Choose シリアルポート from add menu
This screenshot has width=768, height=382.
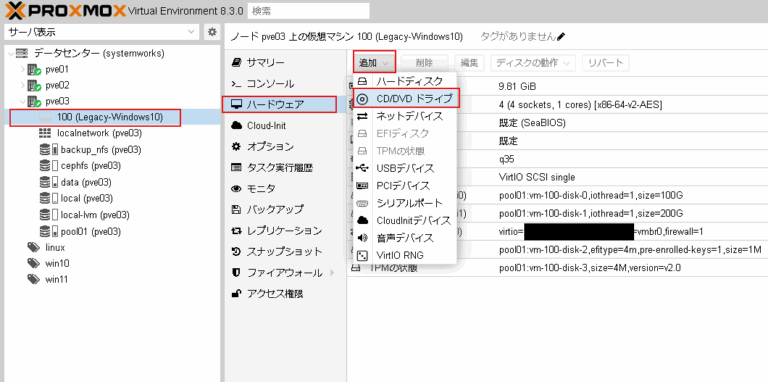pyautogui.click(x=405, y=203)
